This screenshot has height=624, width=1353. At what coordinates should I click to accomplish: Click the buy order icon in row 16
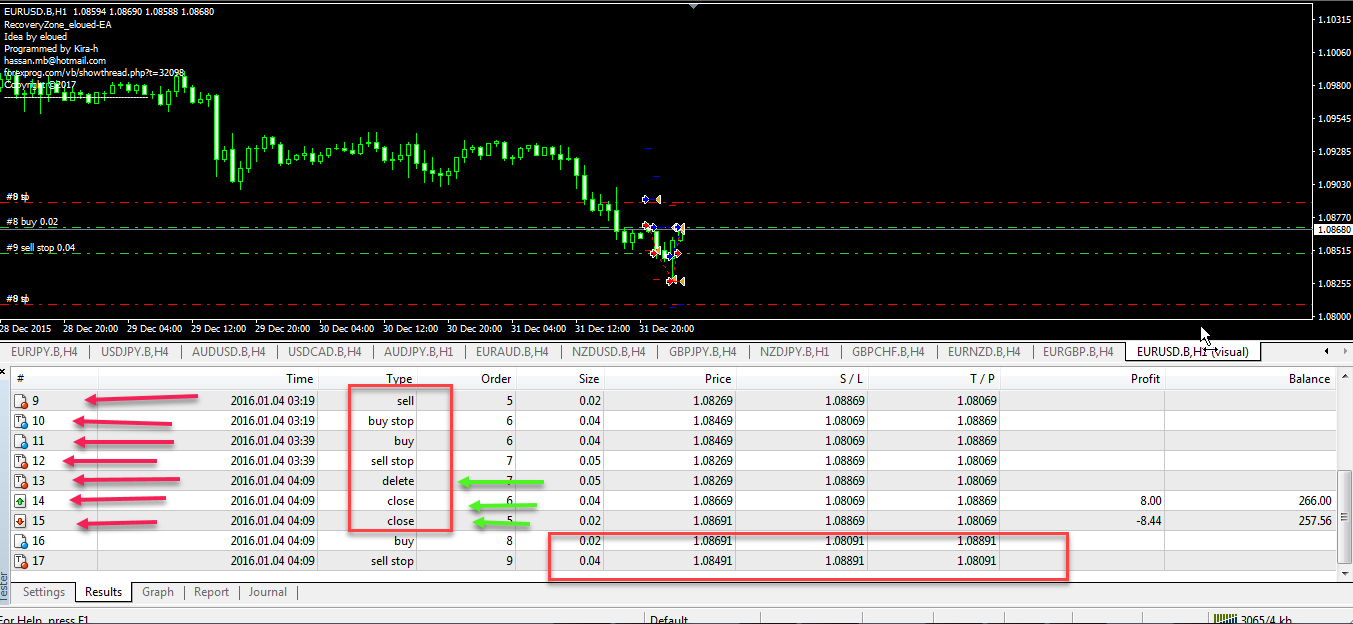pos(21,541)
